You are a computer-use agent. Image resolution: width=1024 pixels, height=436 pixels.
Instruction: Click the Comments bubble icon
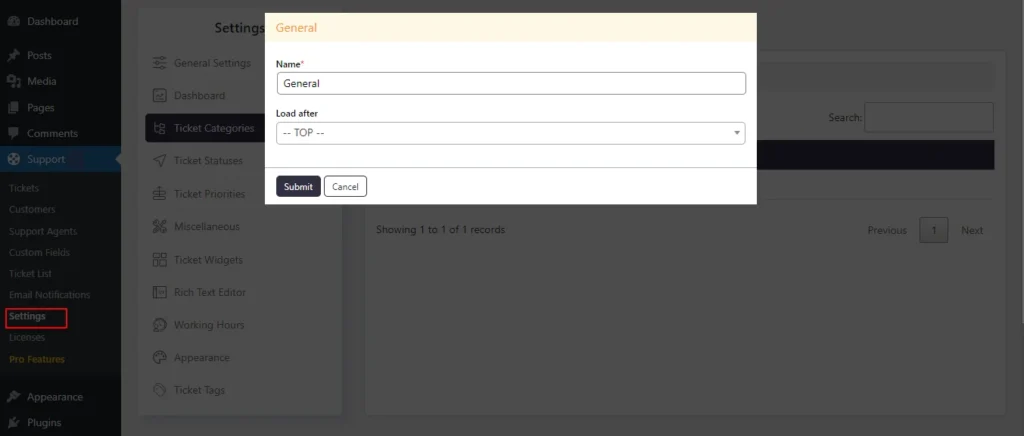tap(13, 133)
